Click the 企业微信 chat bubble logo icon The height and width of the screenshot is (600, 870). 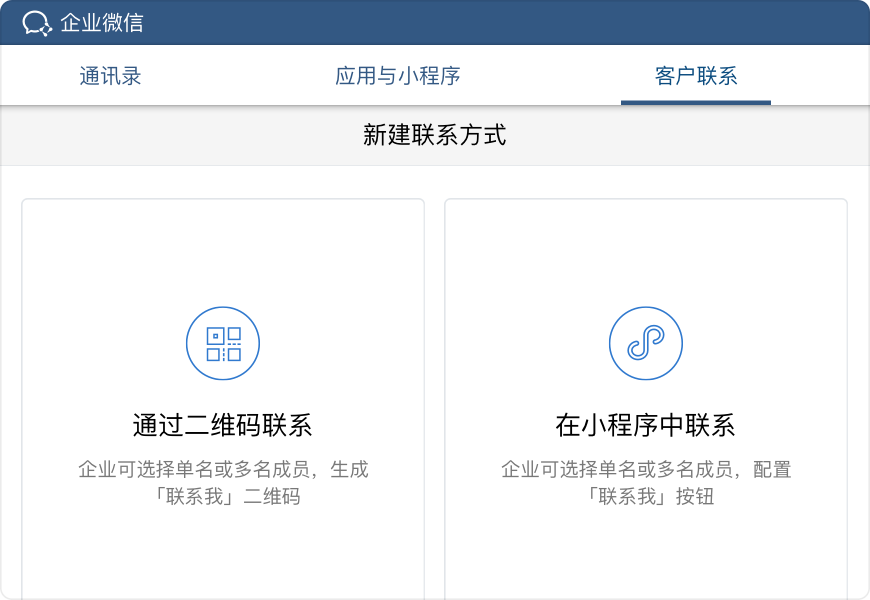click(x=37, y=23)
